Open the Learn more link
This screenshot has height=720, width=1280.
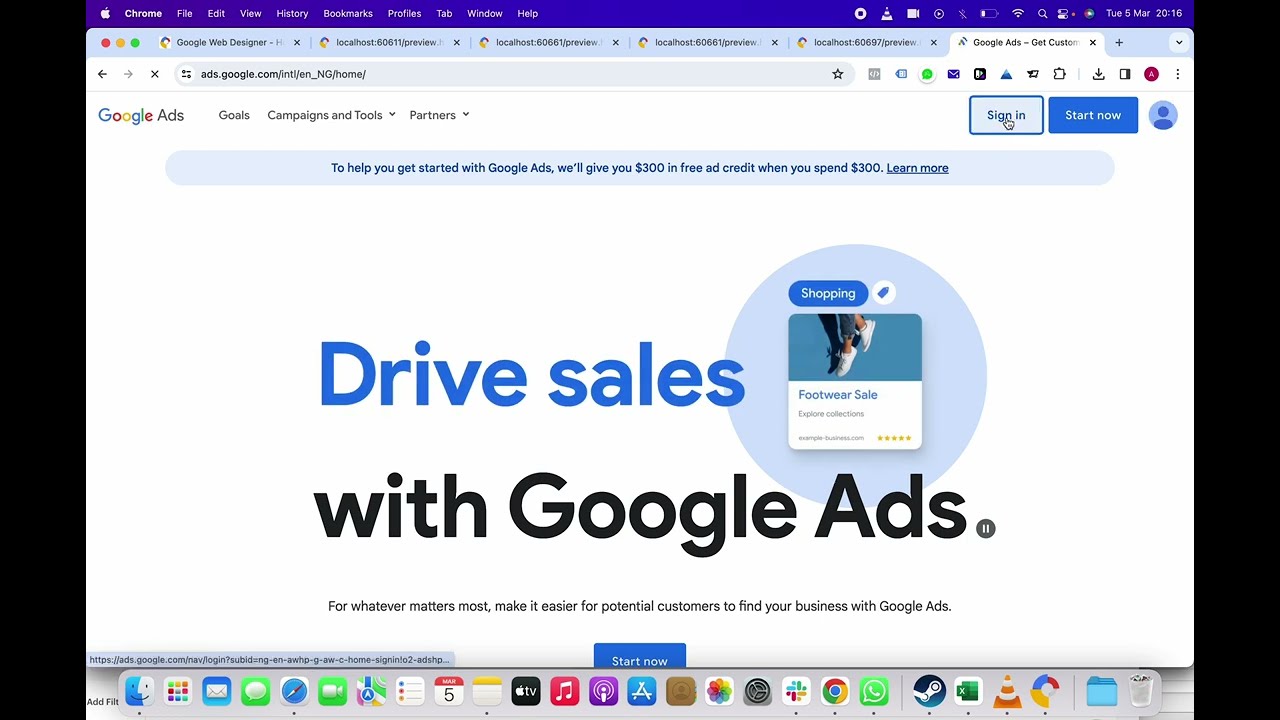[917, 168]
